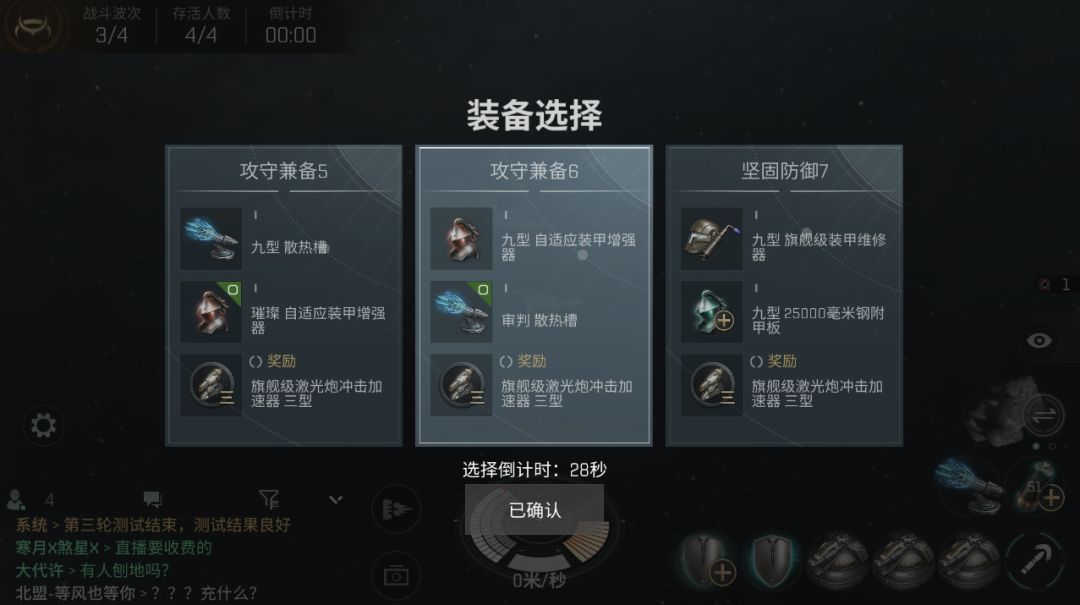Screen dimensions: 1080x605
Task: Click 九型 25000毫米钢附甲板 plate icon
Action: (712, 311)
